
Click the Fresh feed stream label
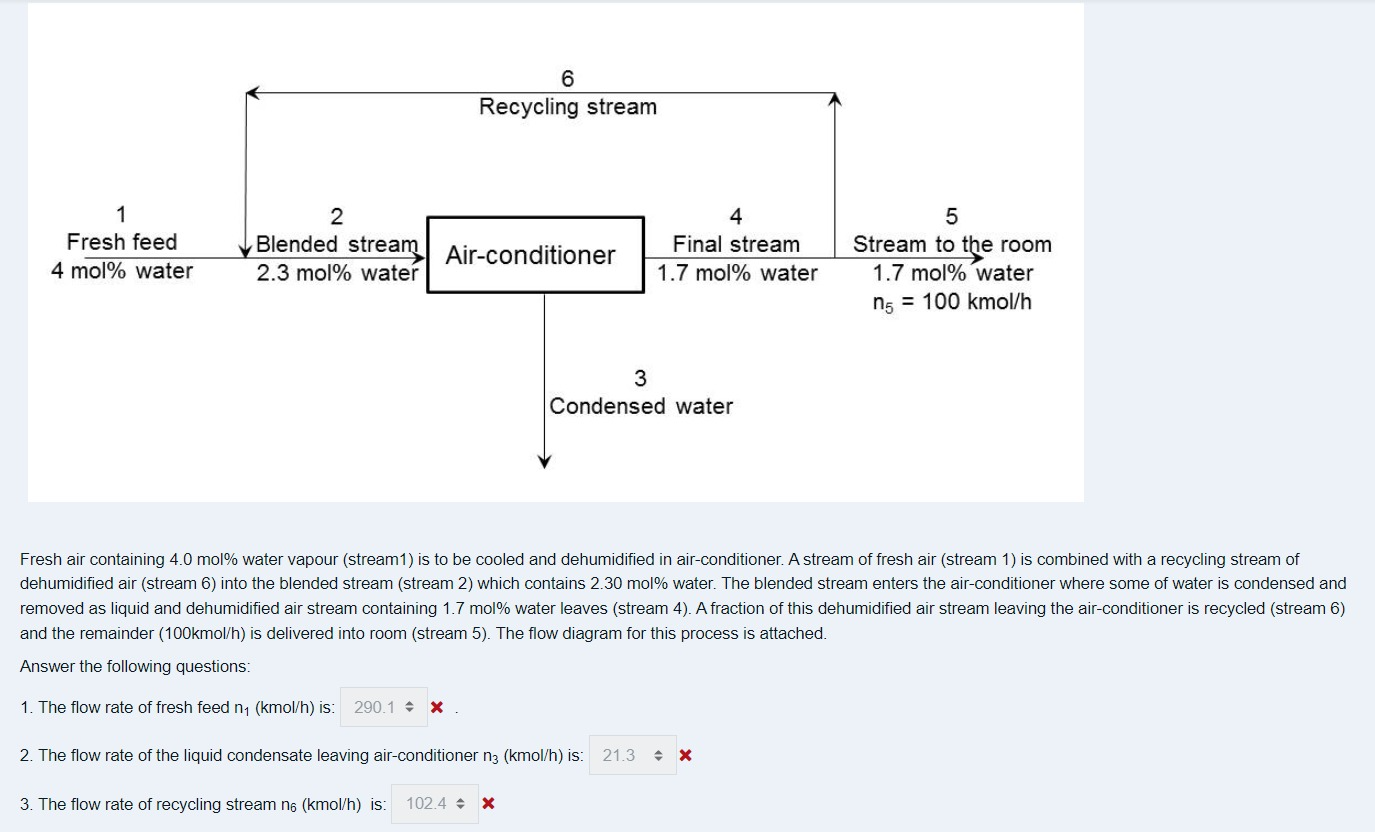[x=121, y=242]
